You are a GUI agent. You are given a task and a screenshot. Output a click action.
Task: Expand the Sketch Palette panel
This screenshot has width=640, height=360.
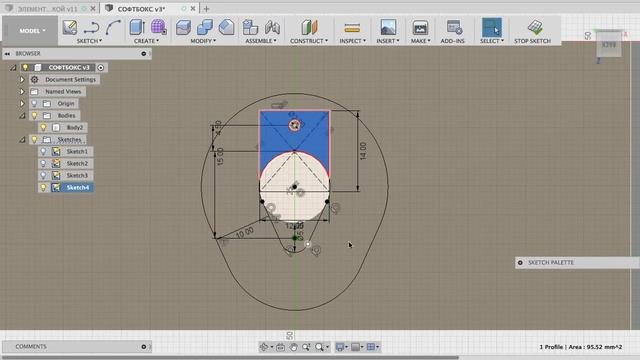click(520, 262)
